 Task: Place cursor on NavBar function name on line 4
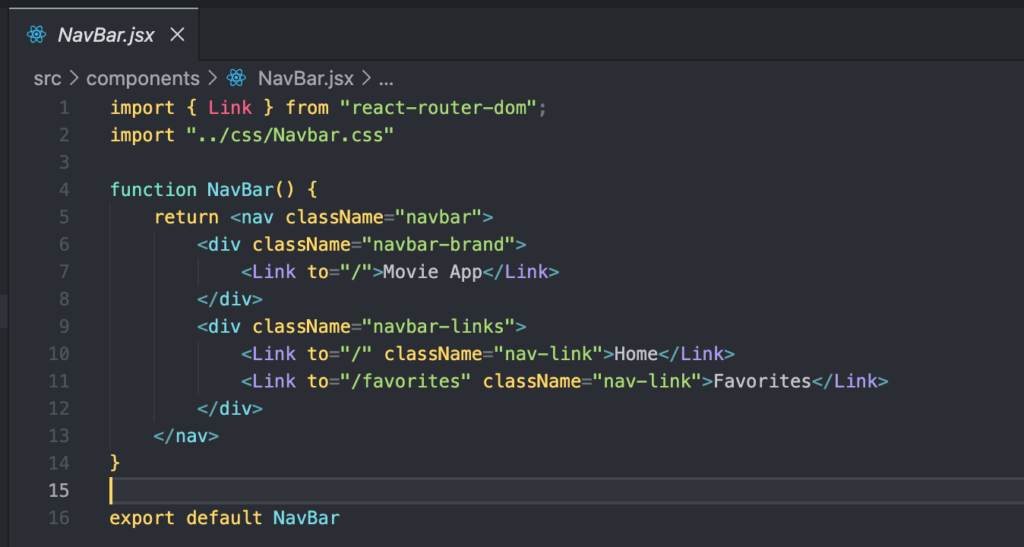[x=239, y=190]
